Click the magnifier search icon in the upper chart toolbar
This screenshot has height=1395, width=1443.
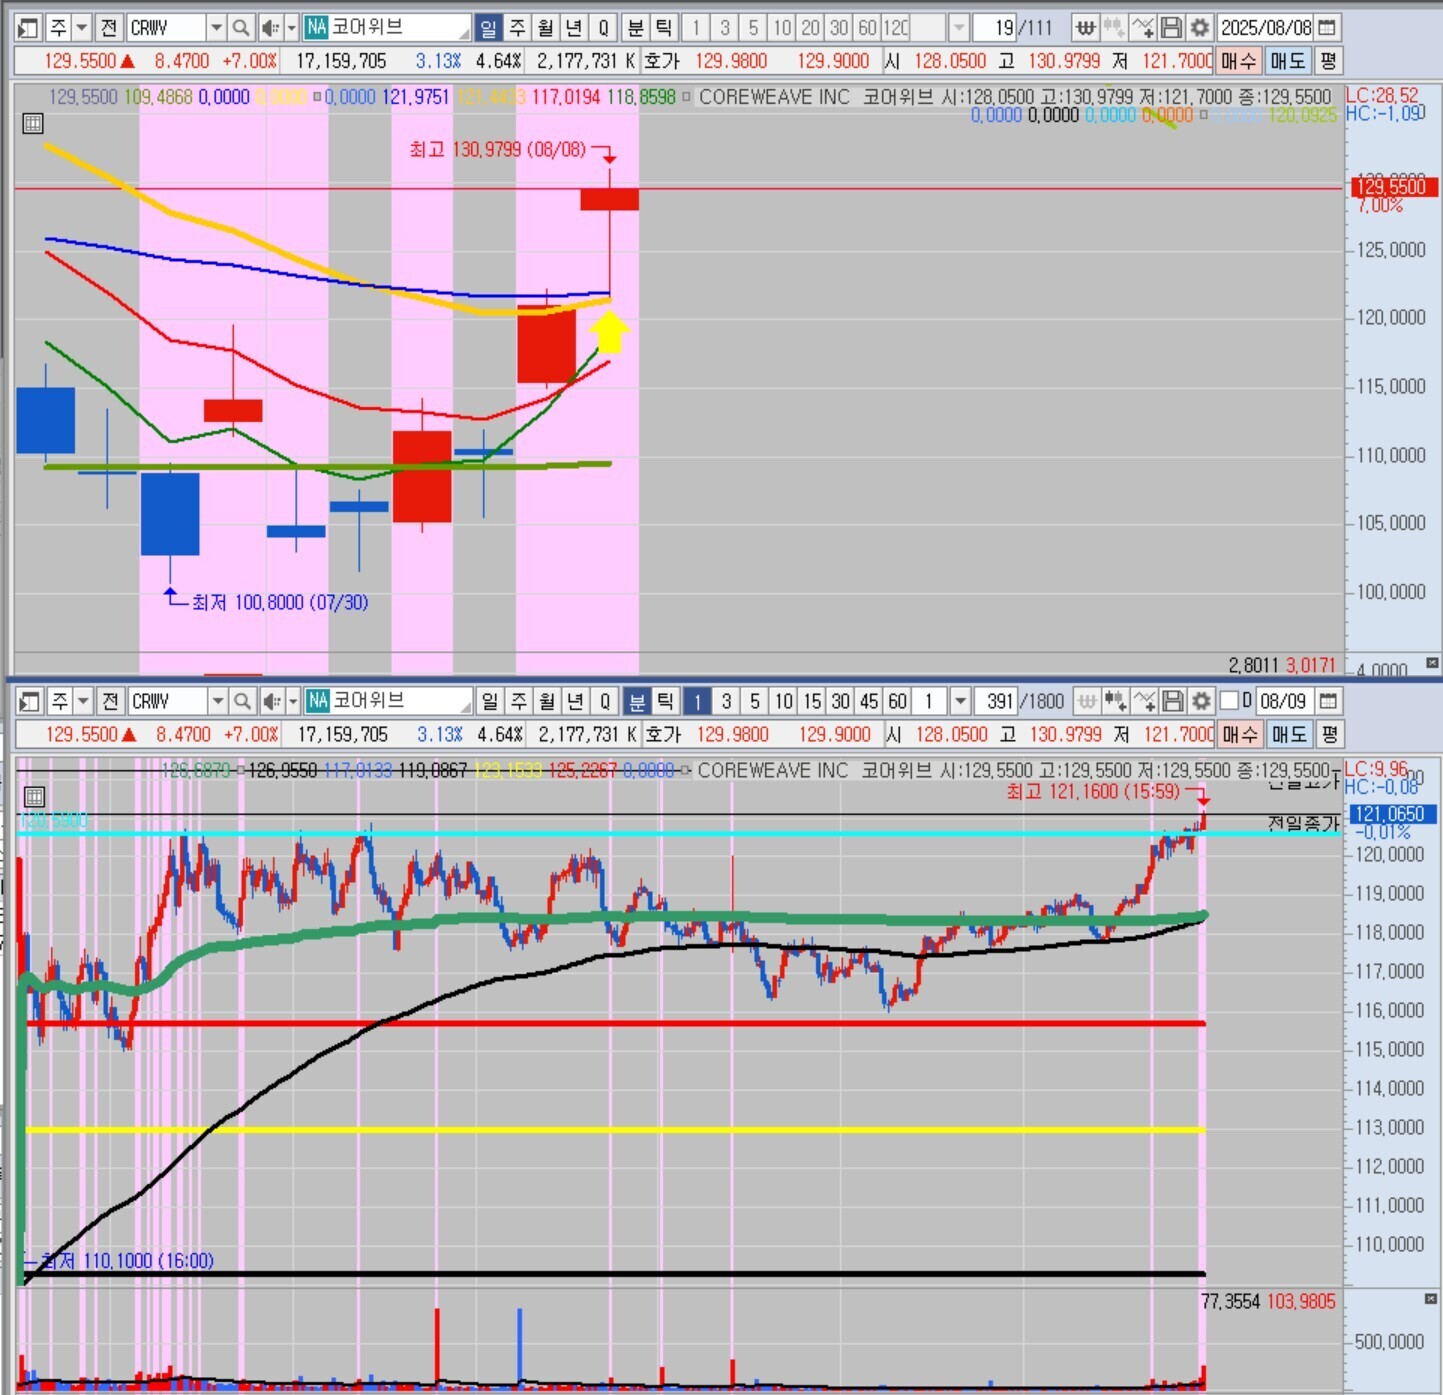[x=240, y=27]
